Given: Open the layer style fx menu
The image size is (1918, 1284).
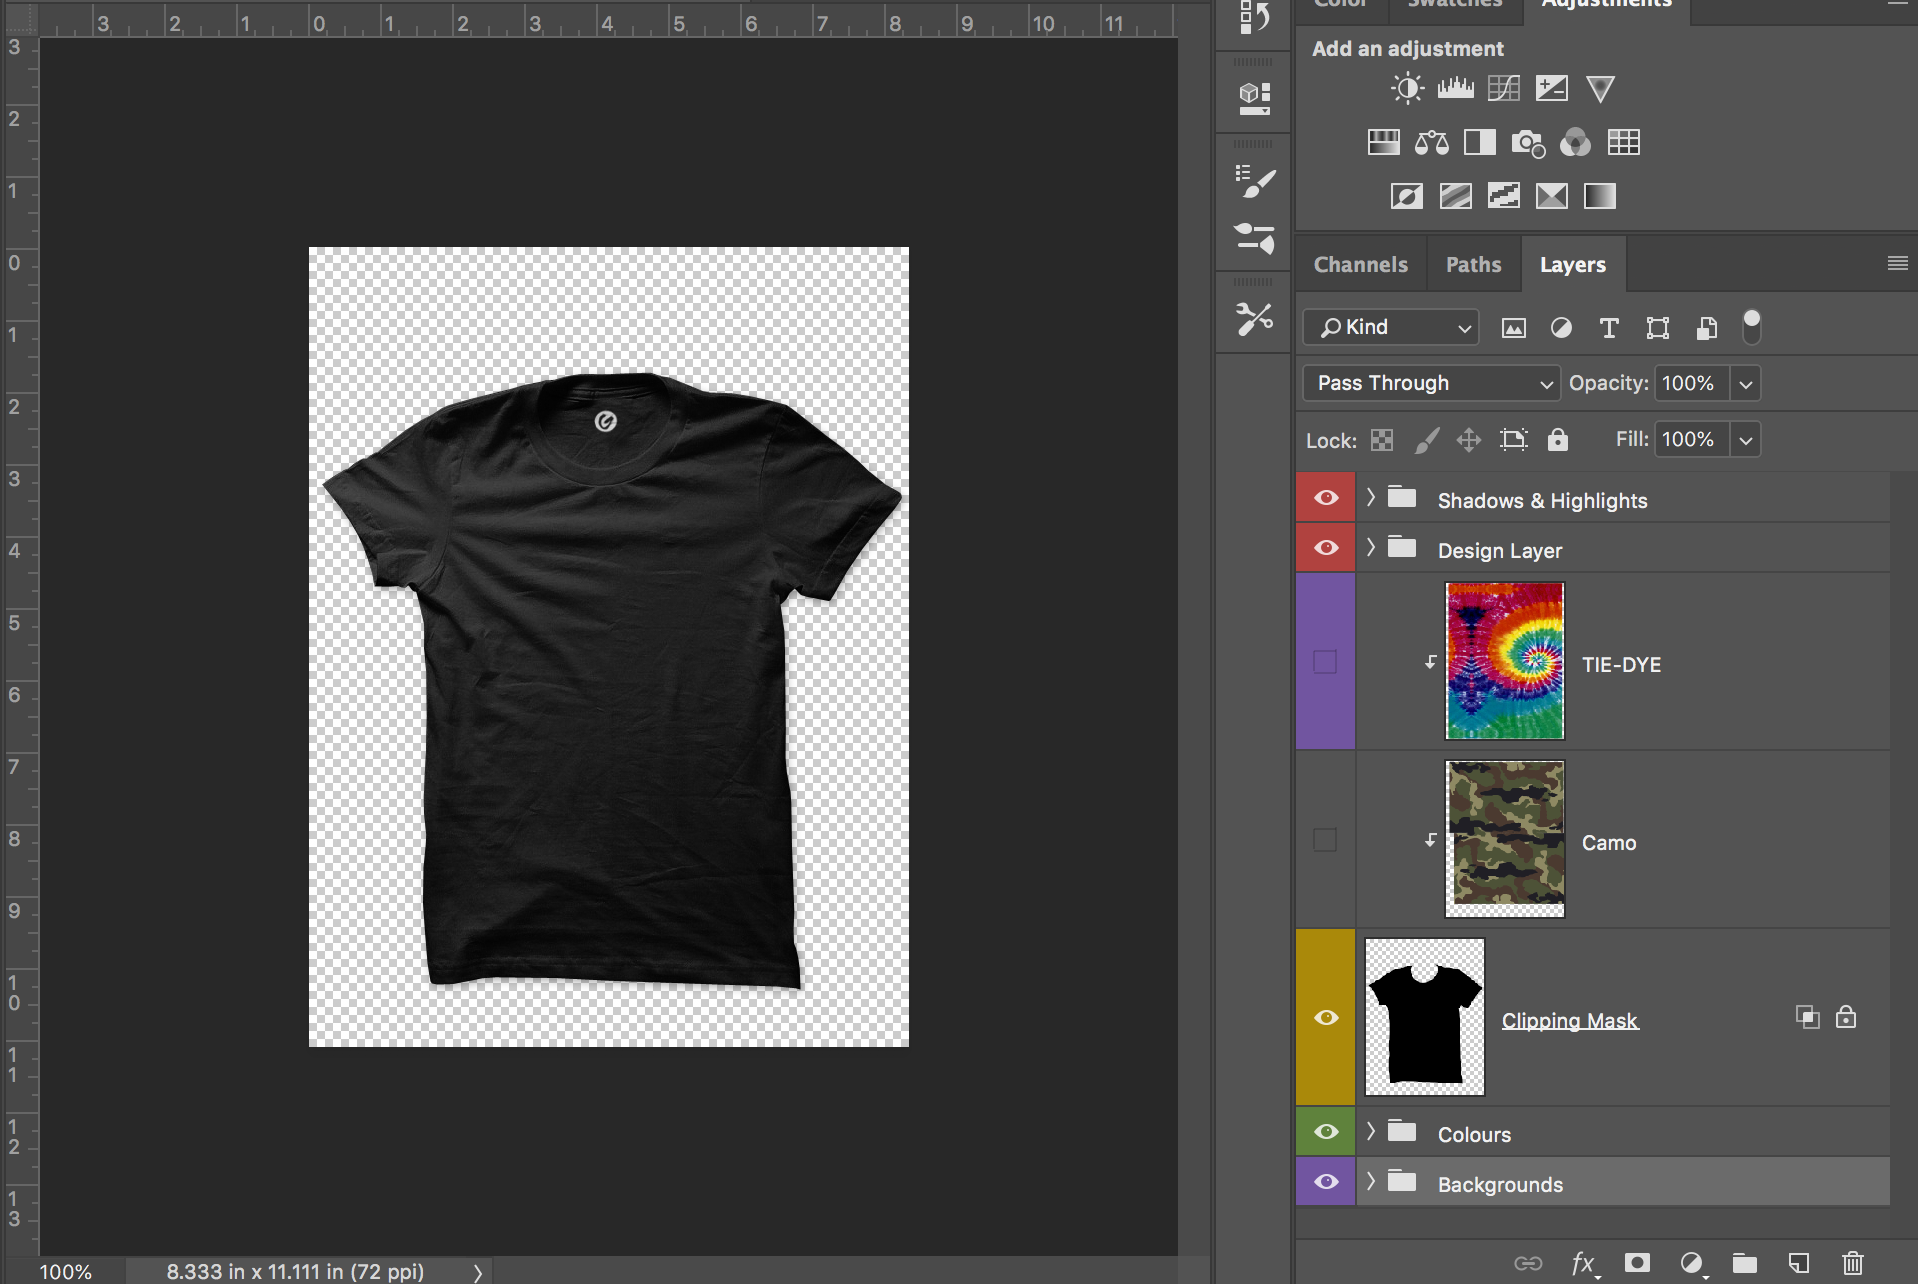Looking at the screenshot, I should [1583, 1263].
